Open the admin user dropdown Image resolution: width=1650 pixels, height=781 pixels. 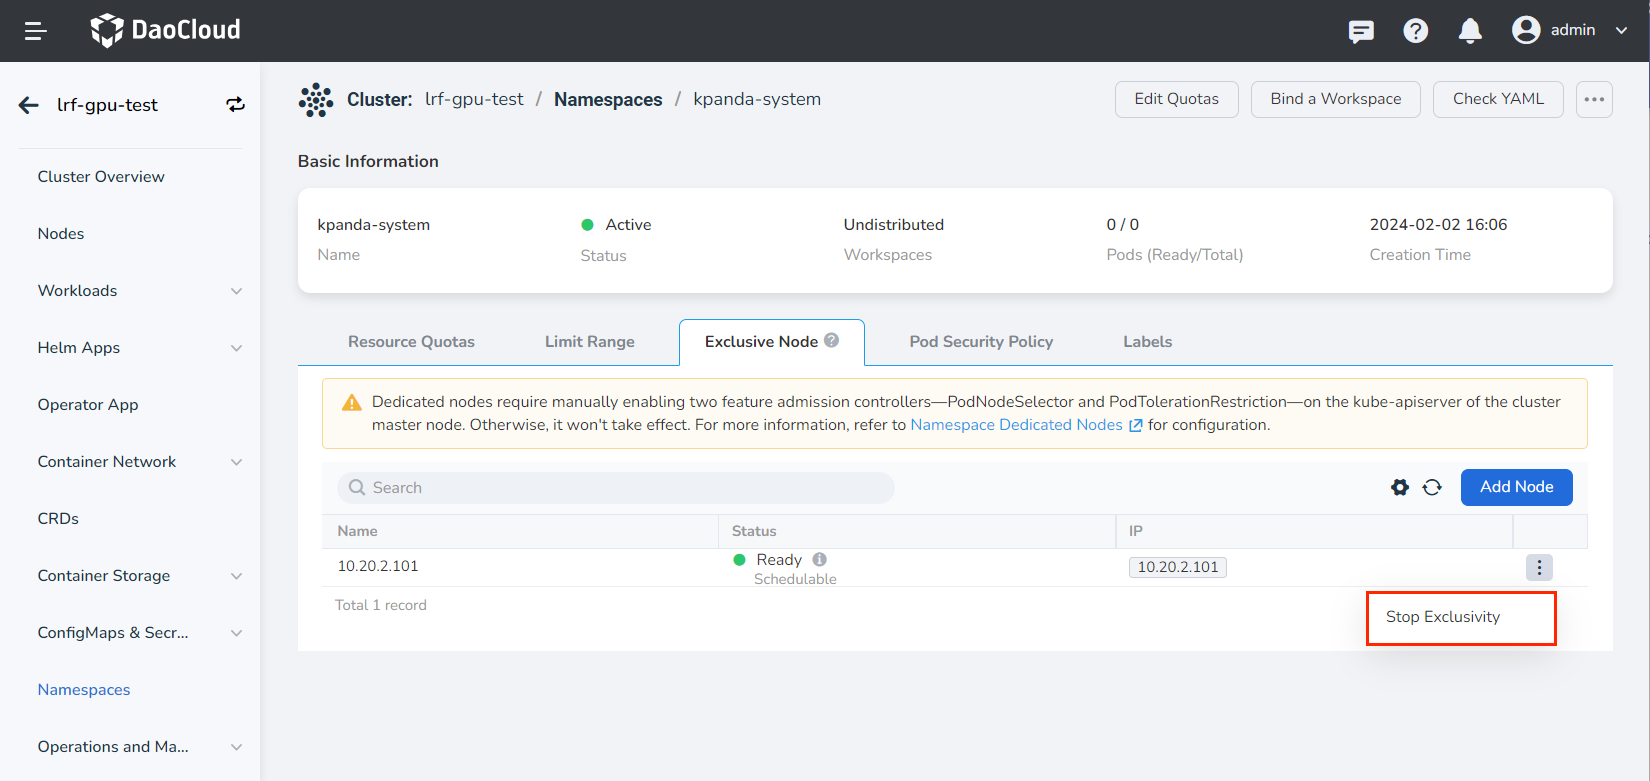pyautogui.click(x=1570, y=31)
